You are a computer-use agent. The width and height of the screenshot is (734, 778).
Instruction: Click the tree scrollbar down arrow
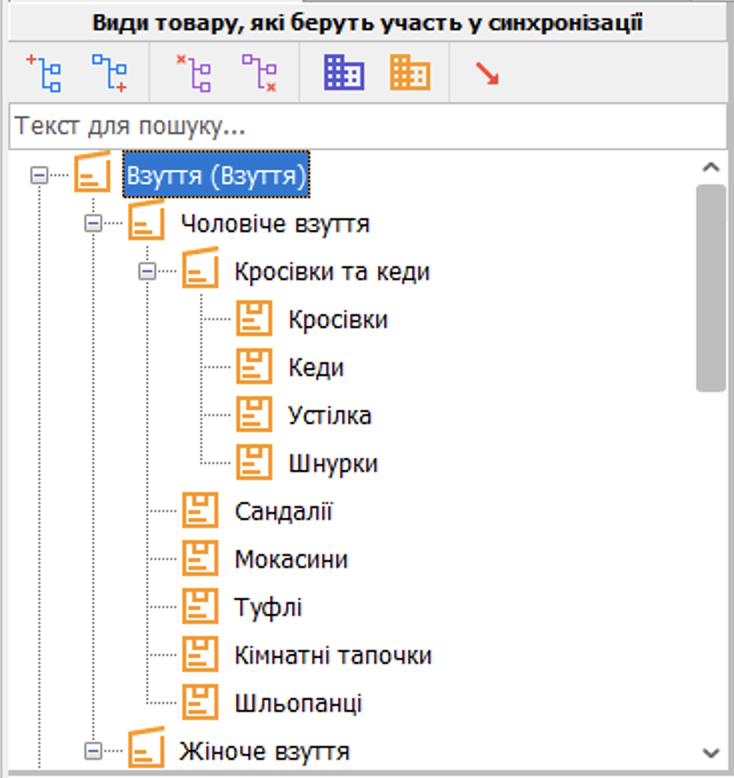[711, 753]
